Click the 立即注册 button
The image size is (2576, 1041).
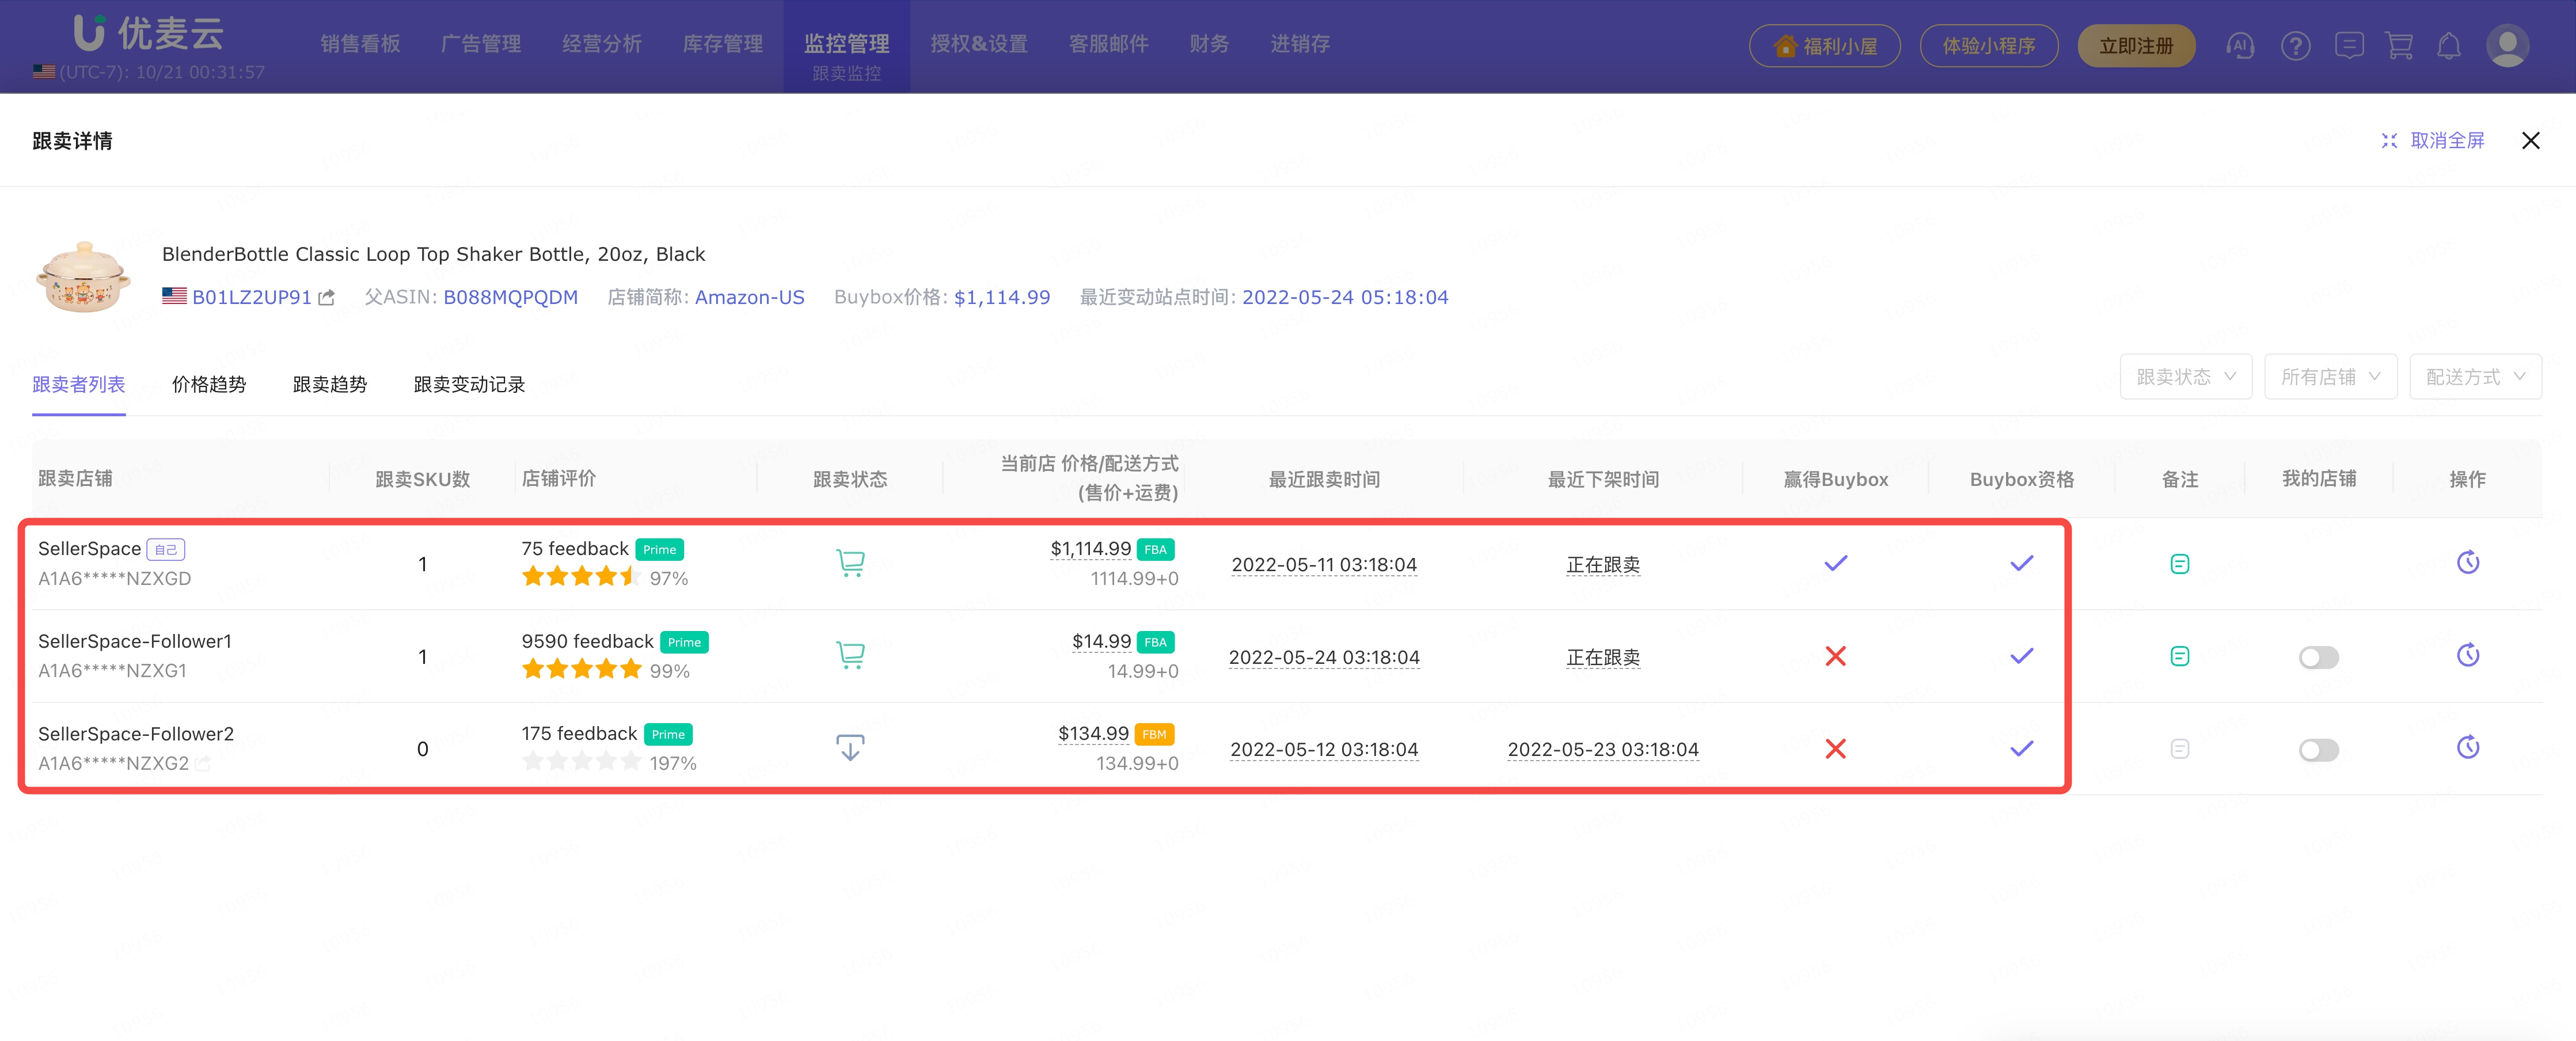pos(2135,46)
